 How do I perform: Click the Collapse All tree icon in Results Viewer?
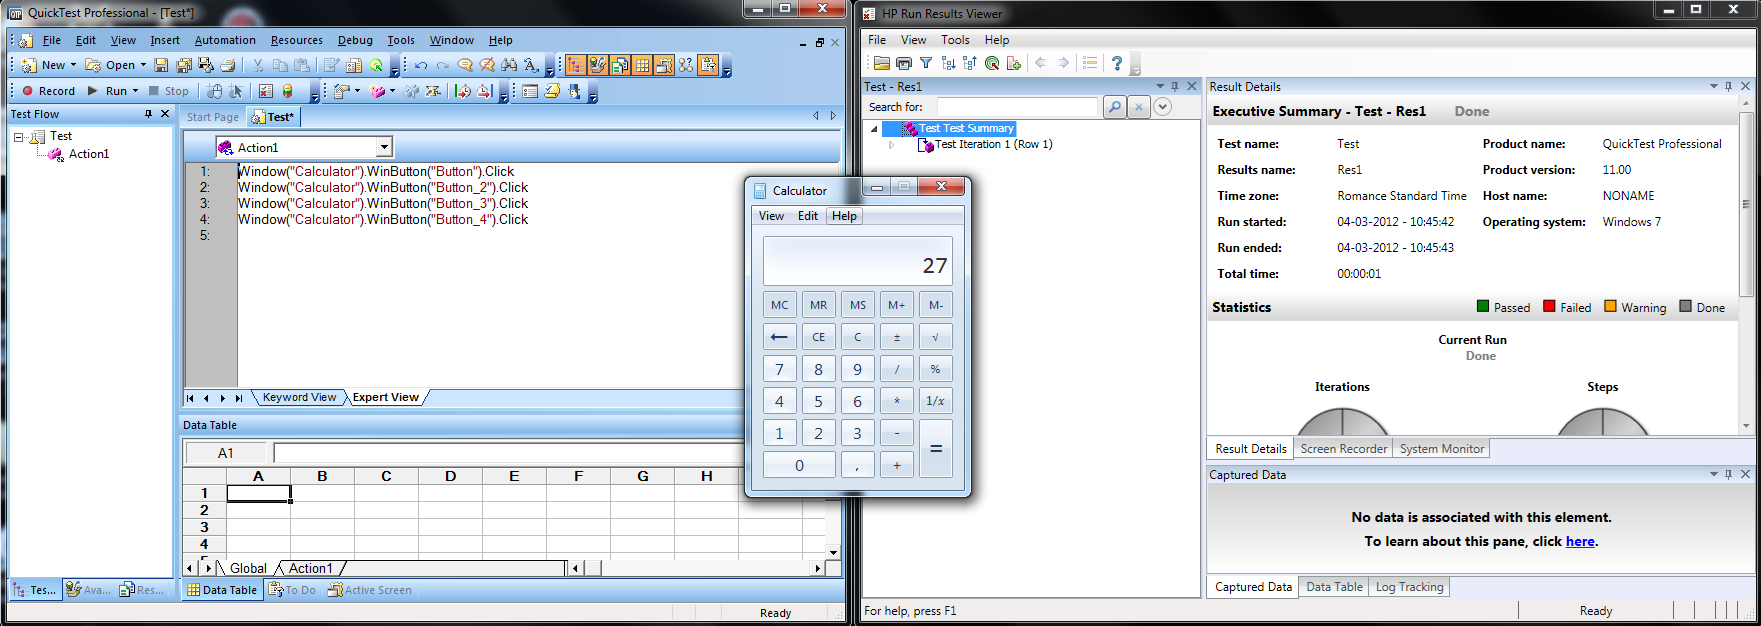click(x=970, y=63)
